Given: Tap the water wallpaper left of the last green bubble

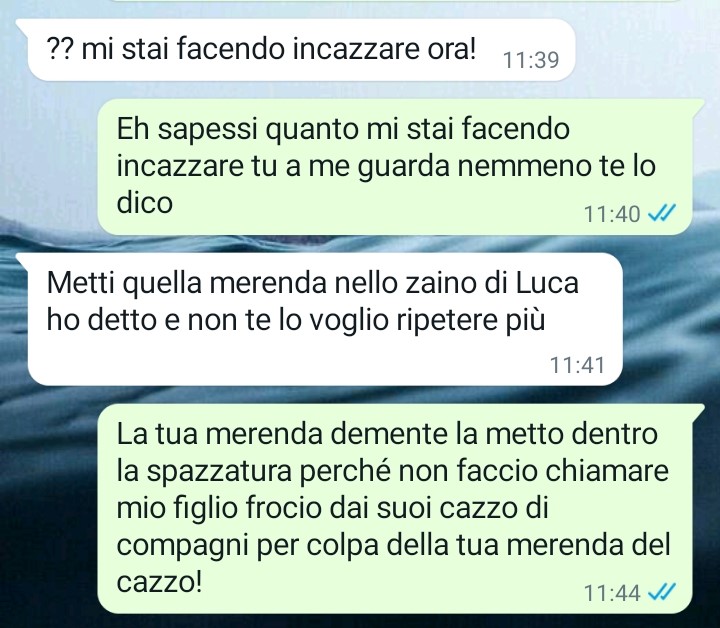Looking at the screenshot, I should (48, 509).
